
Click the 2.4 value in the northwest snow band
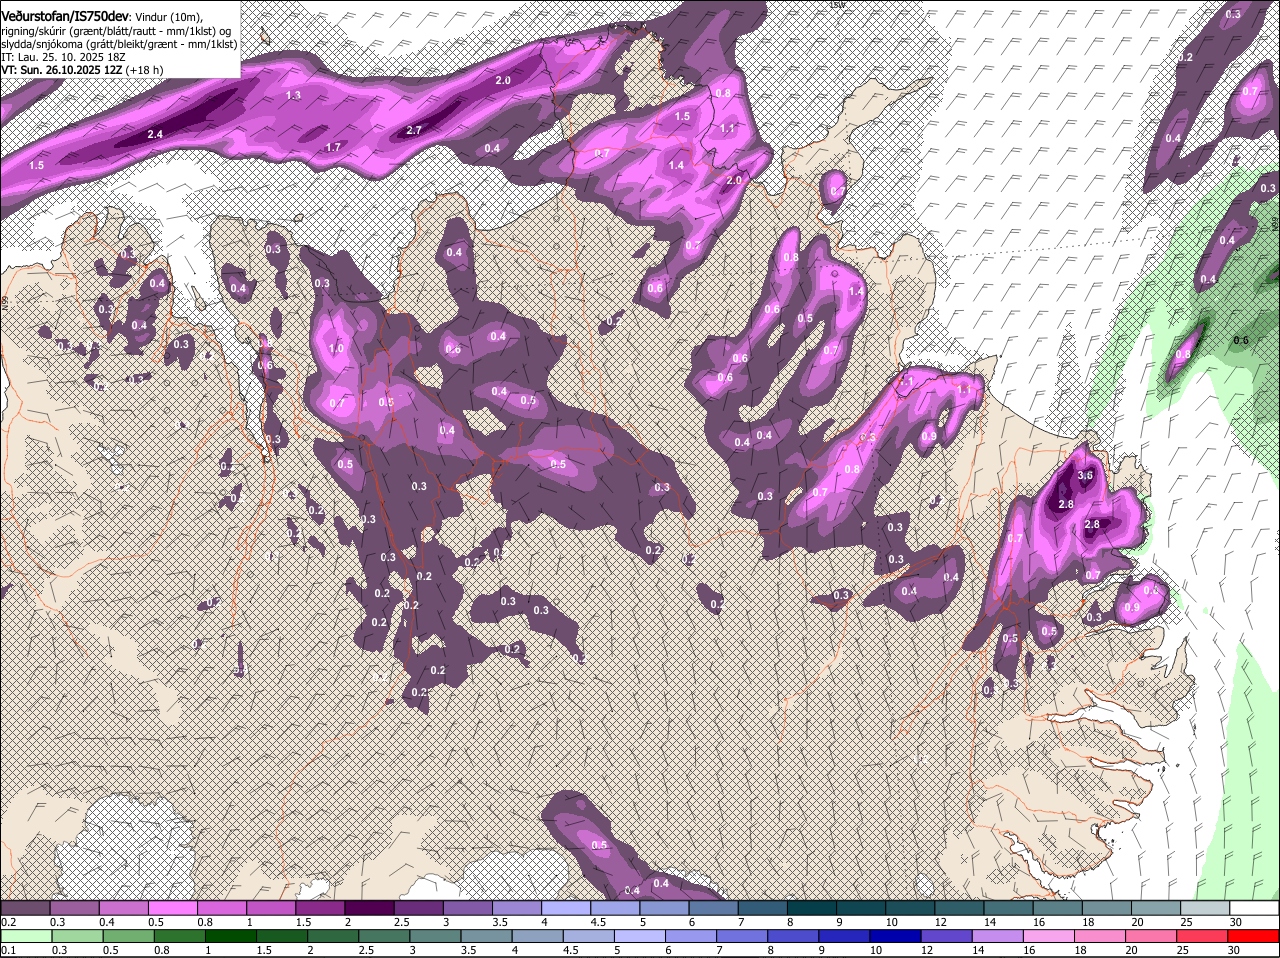click(155, 134)
